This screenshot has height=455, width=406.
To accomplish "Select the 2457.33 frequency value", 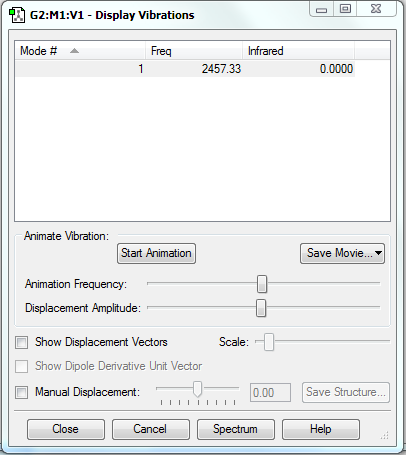I will 221,69.
